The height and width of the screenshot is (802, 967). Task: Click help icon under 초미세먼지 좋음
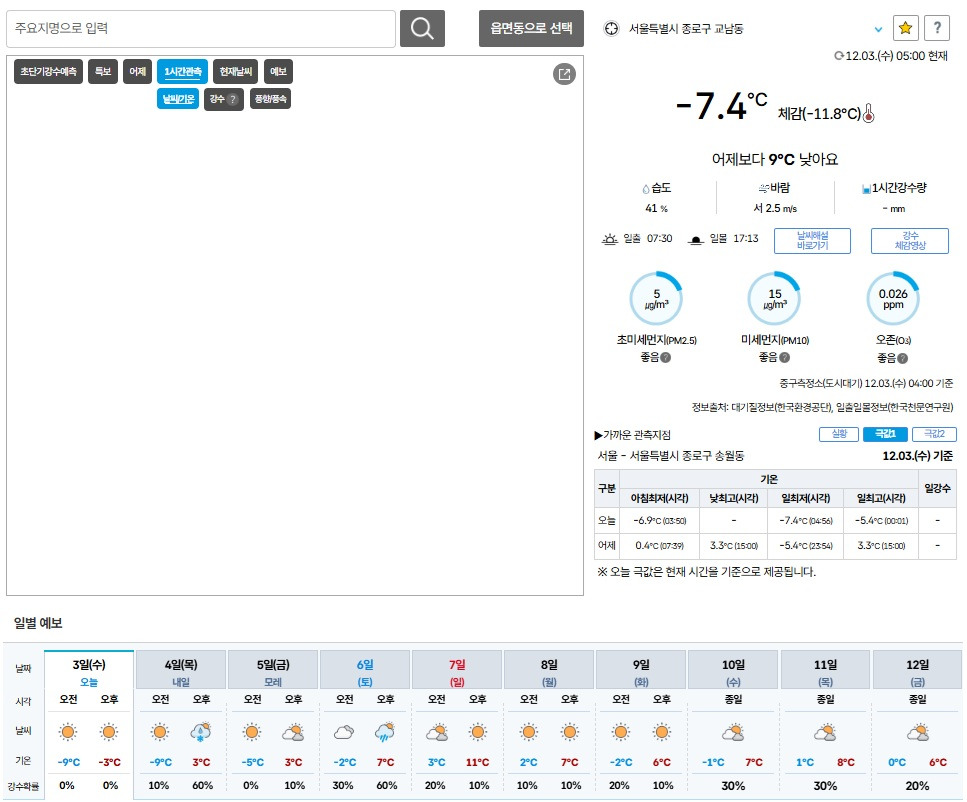pyautogui.click(x=665, y=357)
